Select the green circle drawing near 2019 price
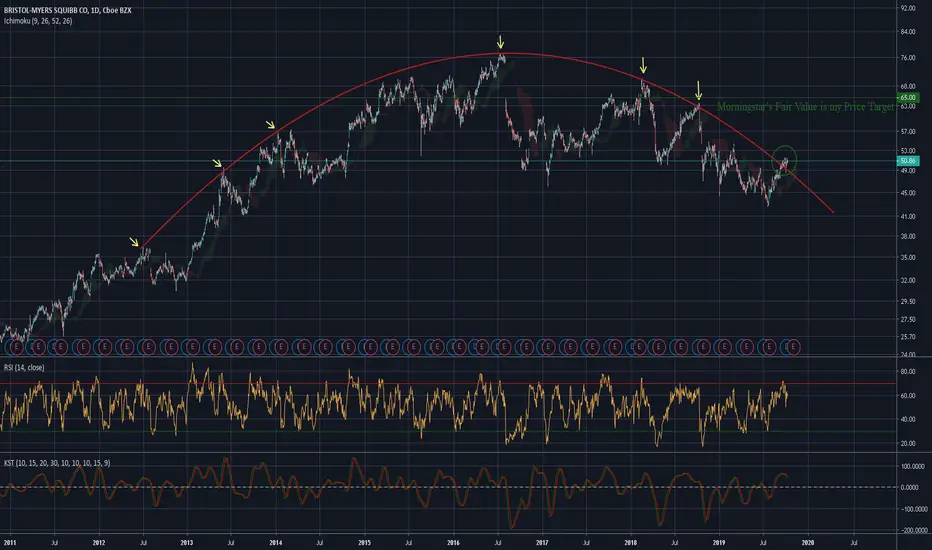 click(x=784, y=160)
